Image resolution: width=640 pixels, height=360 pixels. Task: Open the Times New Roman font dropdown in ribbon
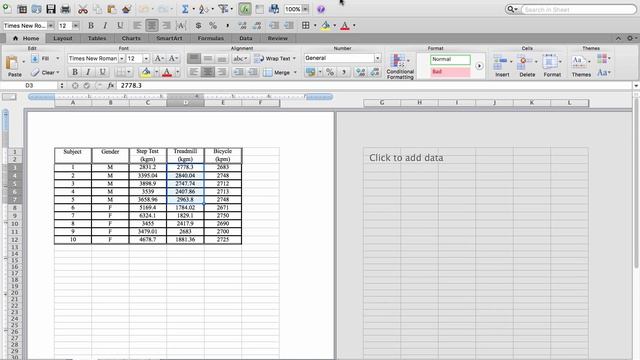122,58
